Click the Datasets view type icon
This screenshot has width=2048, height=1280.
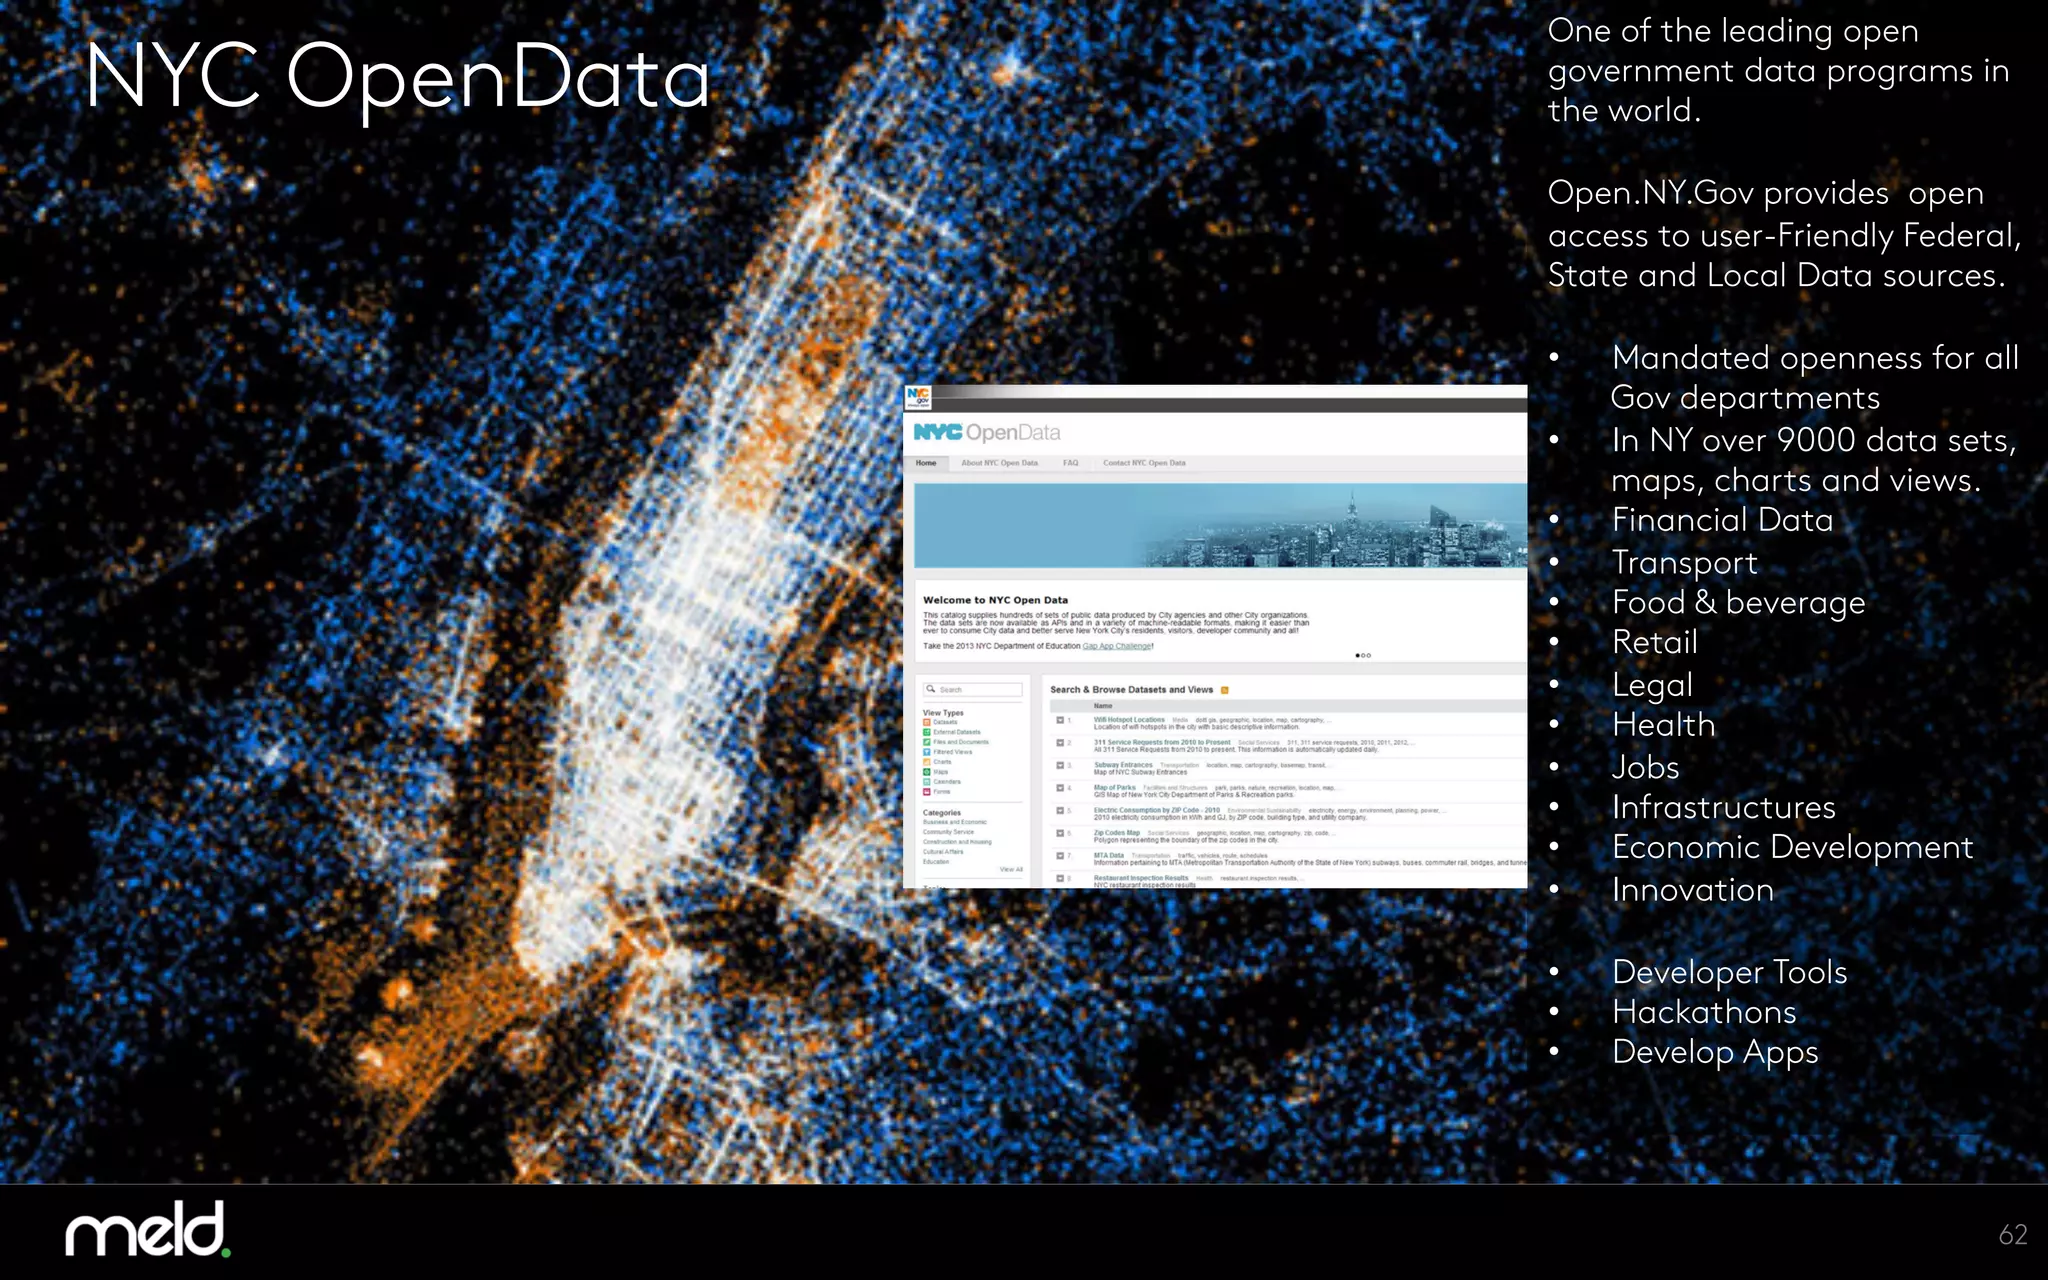pos(927,722)
